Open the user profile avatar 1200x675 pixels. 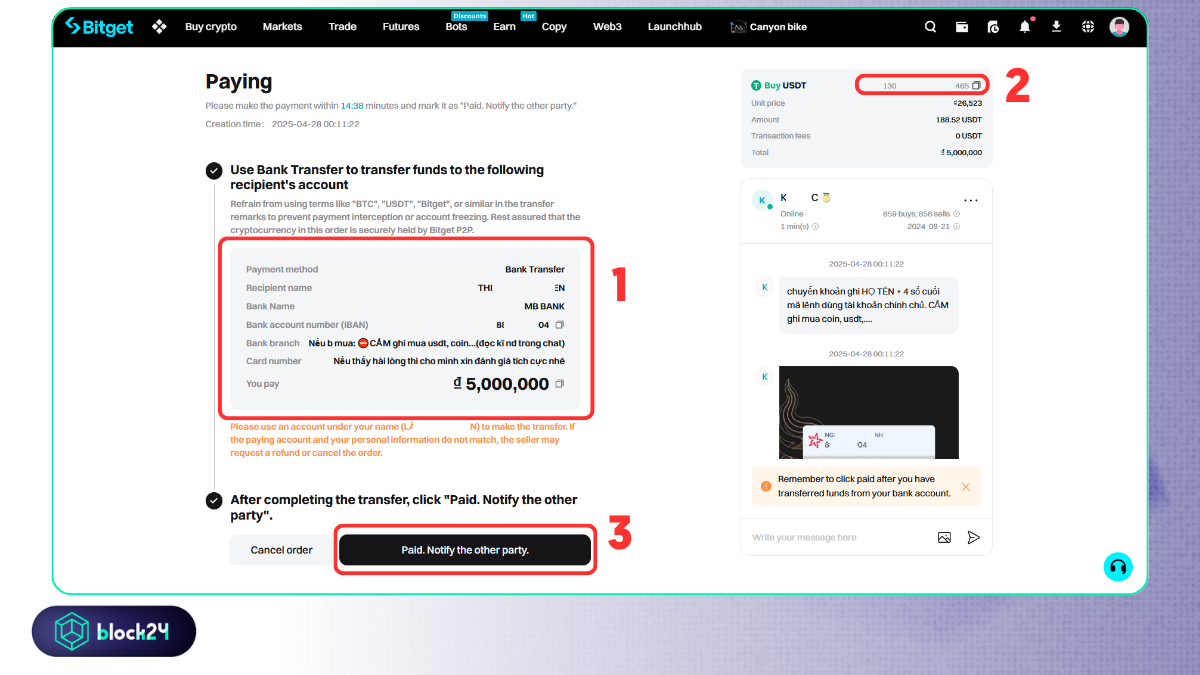(1120, 27)
